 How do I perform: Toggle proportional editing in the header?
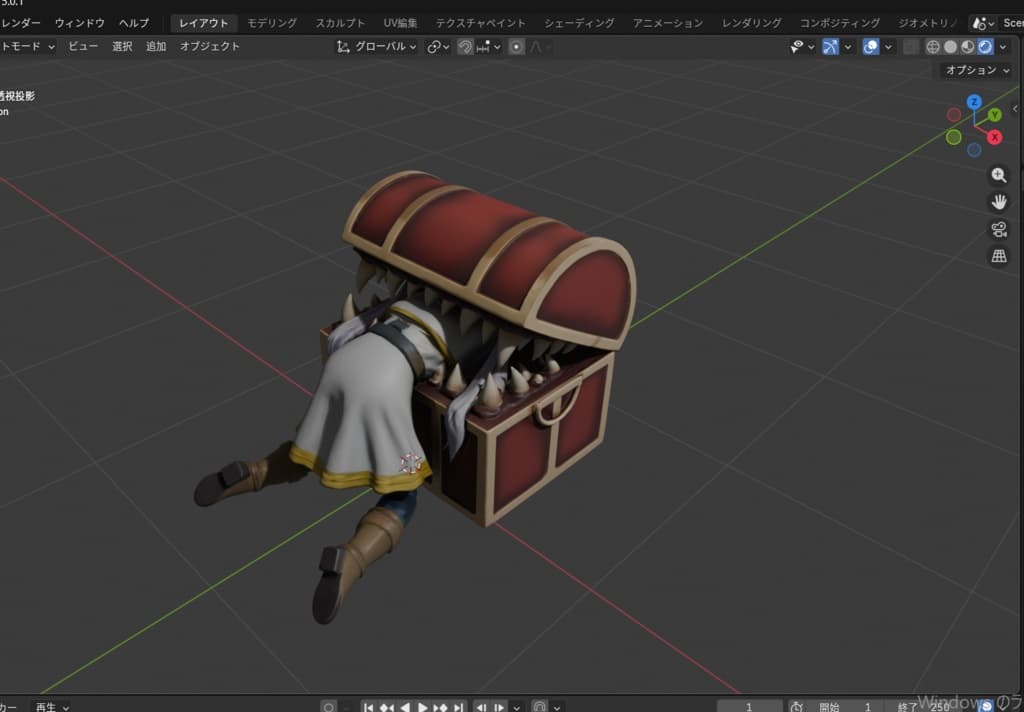[x=516, y=47]
